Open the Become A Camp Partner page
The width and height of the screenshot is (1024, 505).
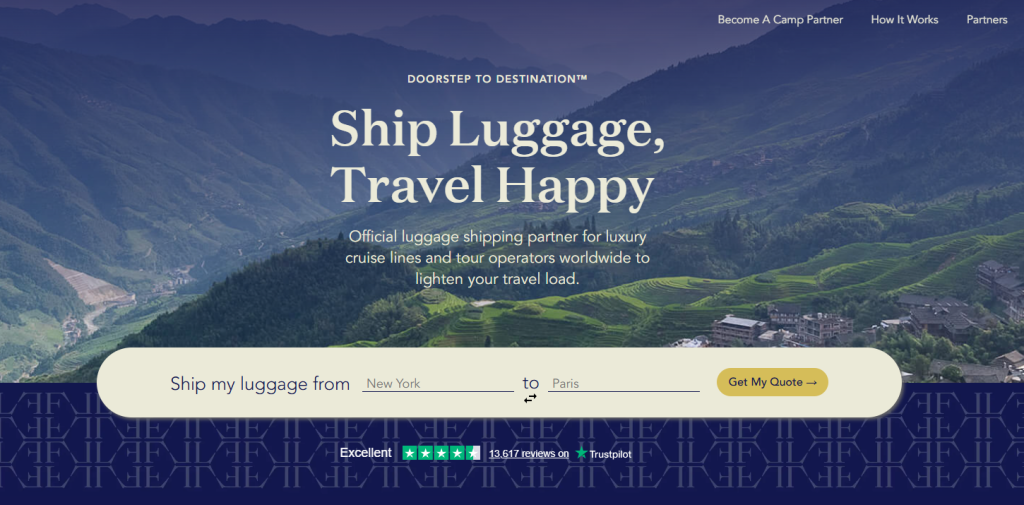point(780,20)
